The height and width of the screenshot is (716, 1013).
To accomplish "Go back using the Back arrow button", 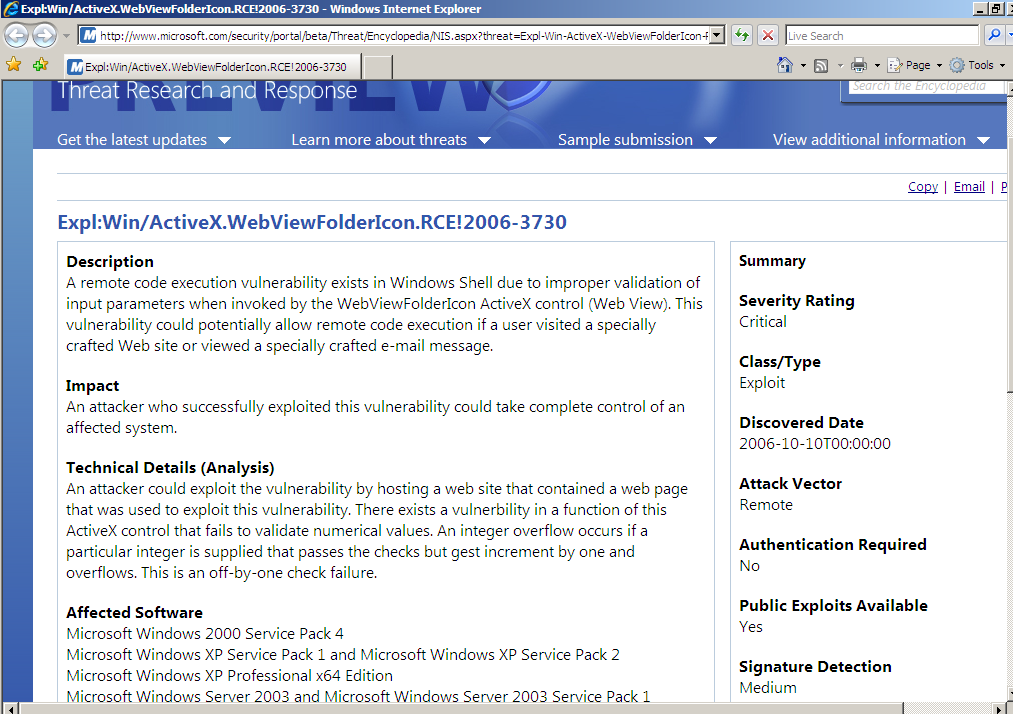I will (17, 35).
